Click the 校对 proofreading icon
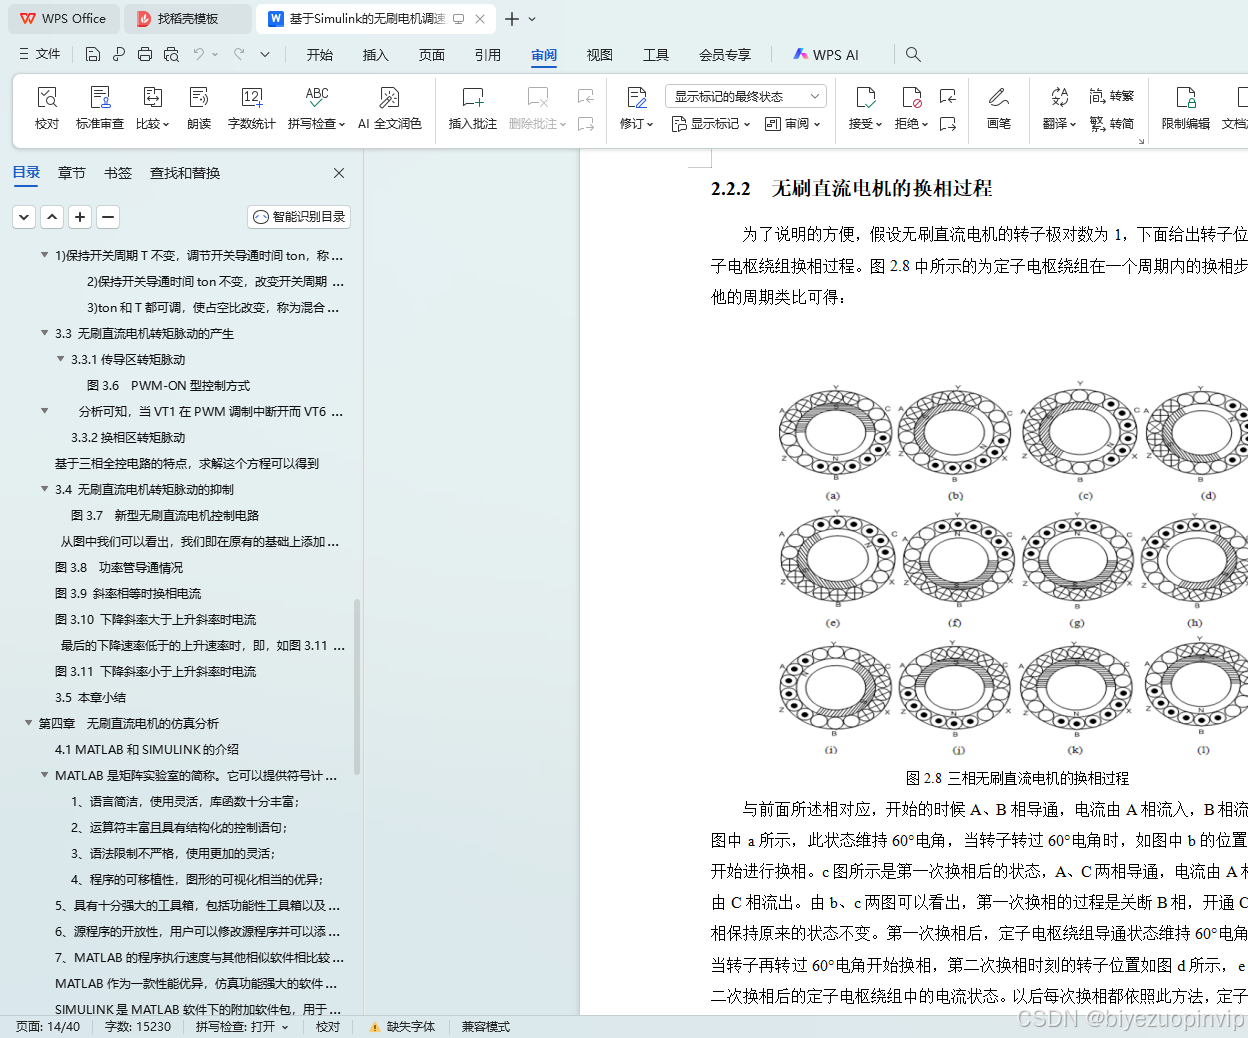 point(47,108)
